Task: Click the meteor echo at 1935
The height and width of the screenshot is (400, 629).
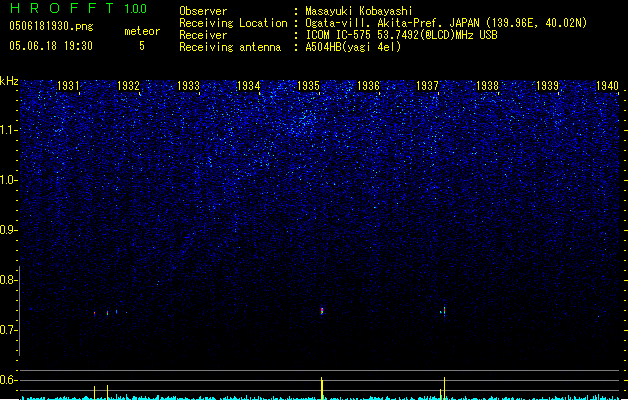Action: point(322,311)
